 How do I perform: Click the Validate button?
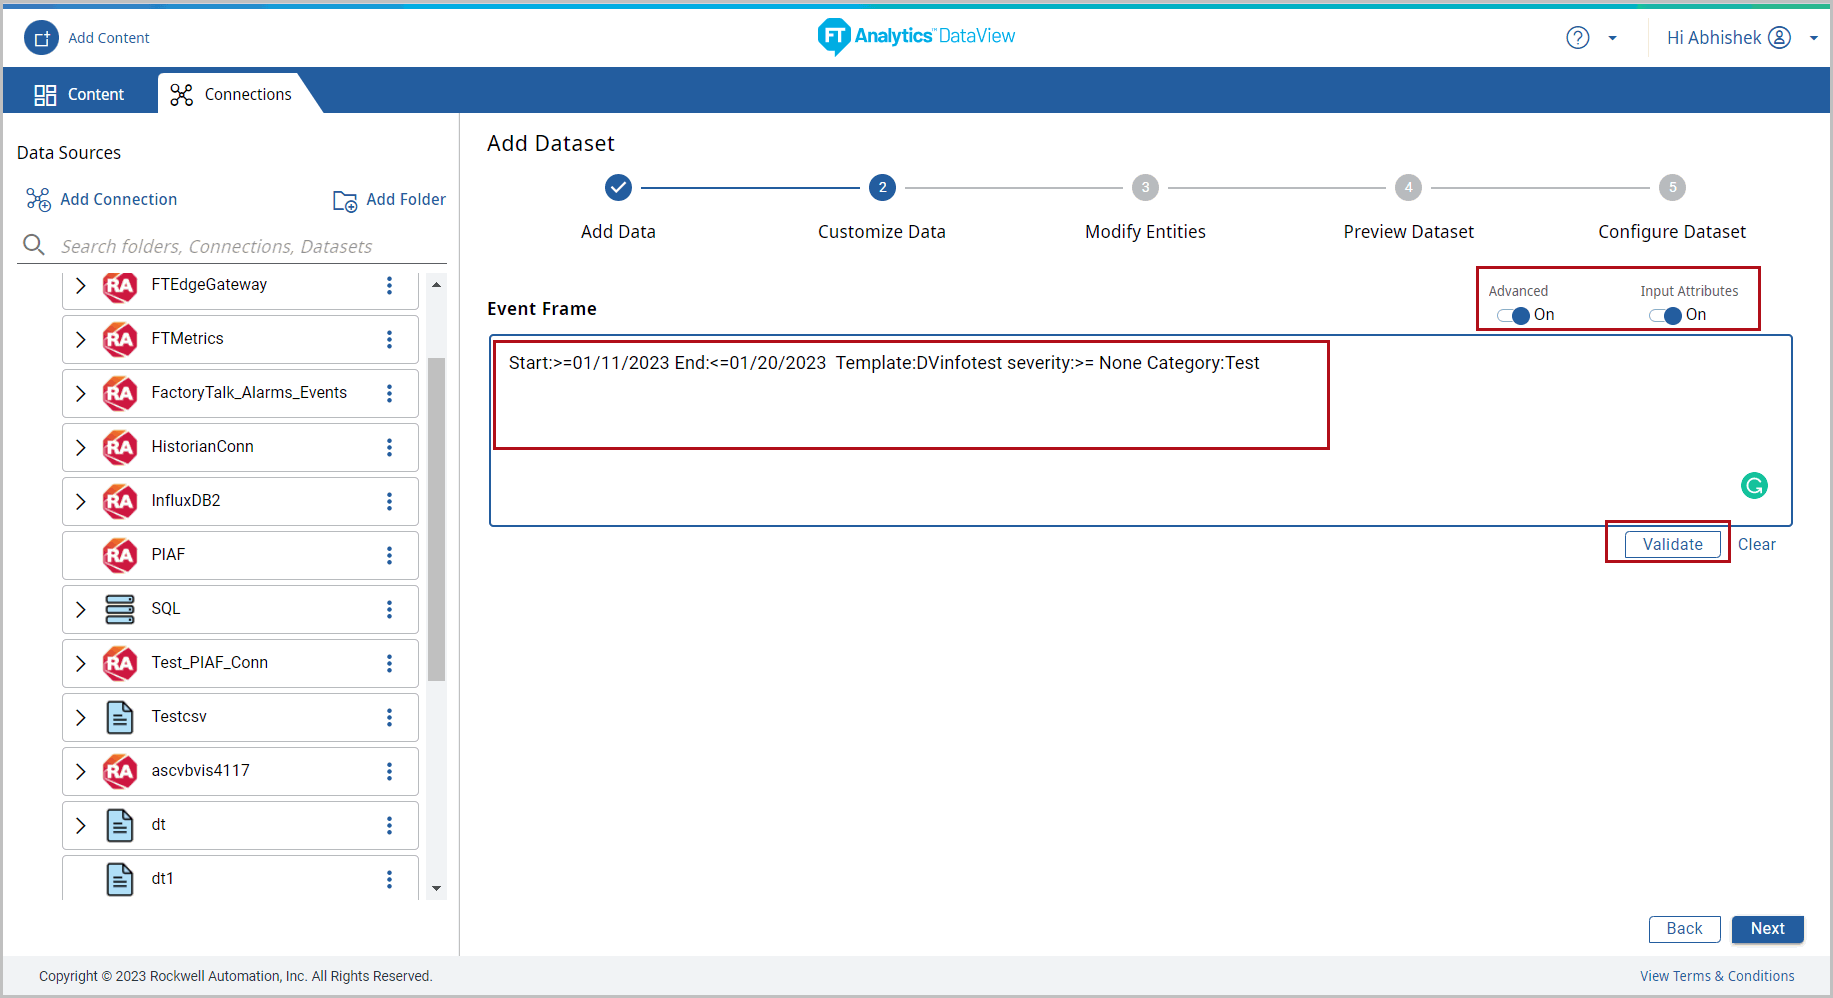coord(1672,544)
